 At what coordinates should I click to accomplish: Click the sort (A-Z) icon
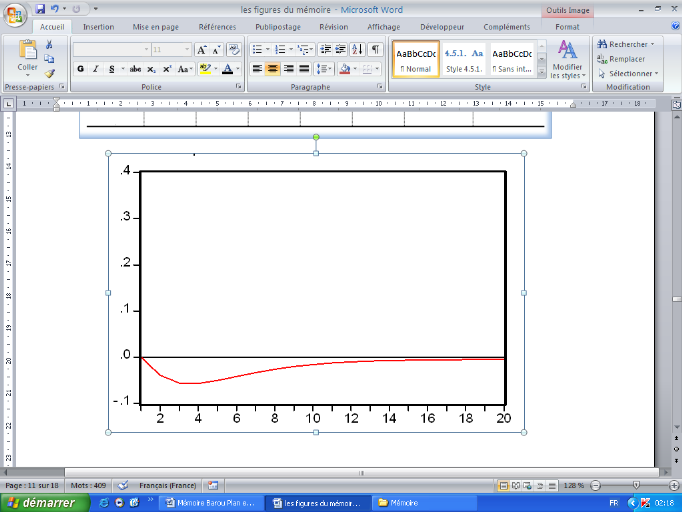[357, 49]
